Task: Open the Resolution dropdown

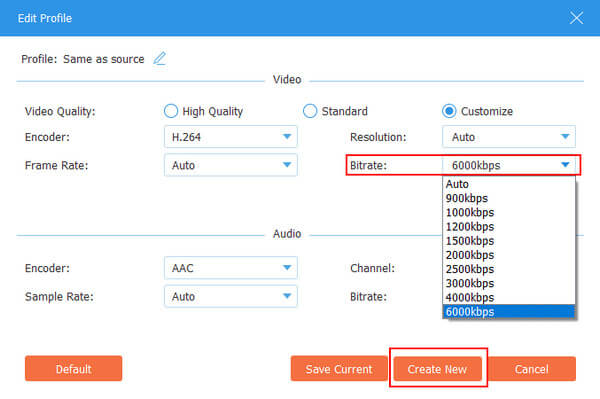Action: pyautogui.click(x=509, y=137)
